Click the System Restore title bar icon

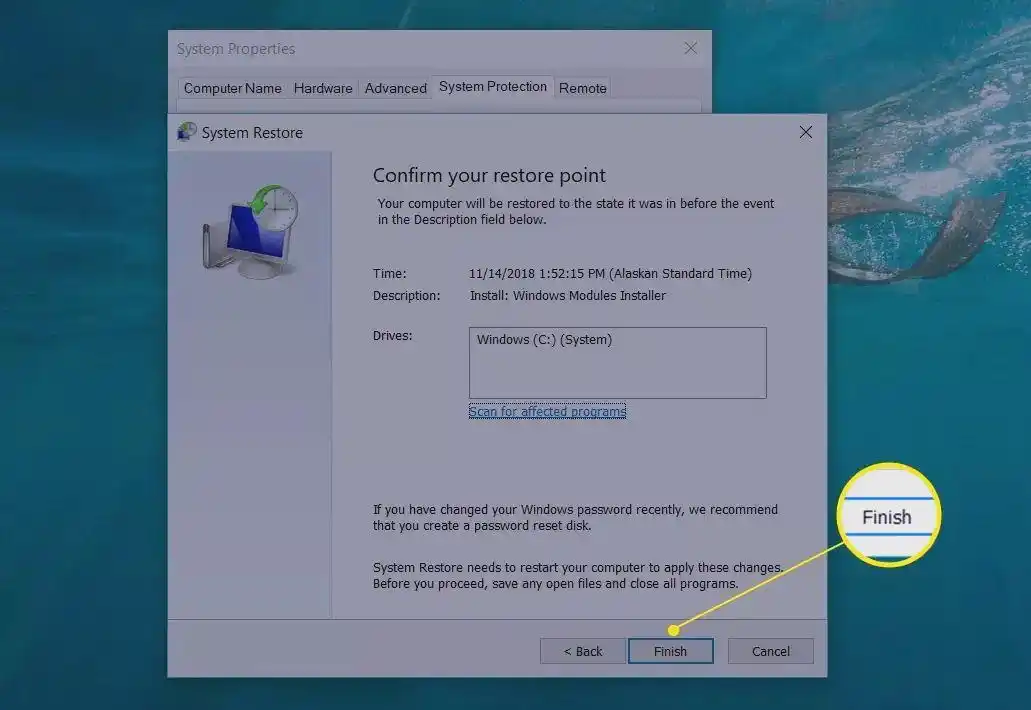(x=186, y=131)
